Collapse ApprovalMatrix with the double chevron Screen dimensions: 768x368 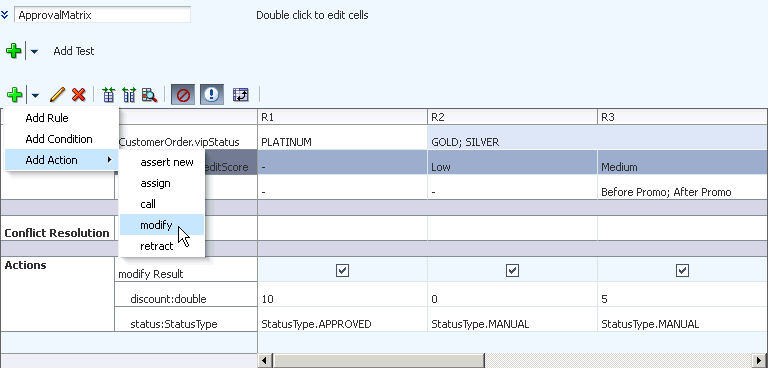tap(4, 15)
